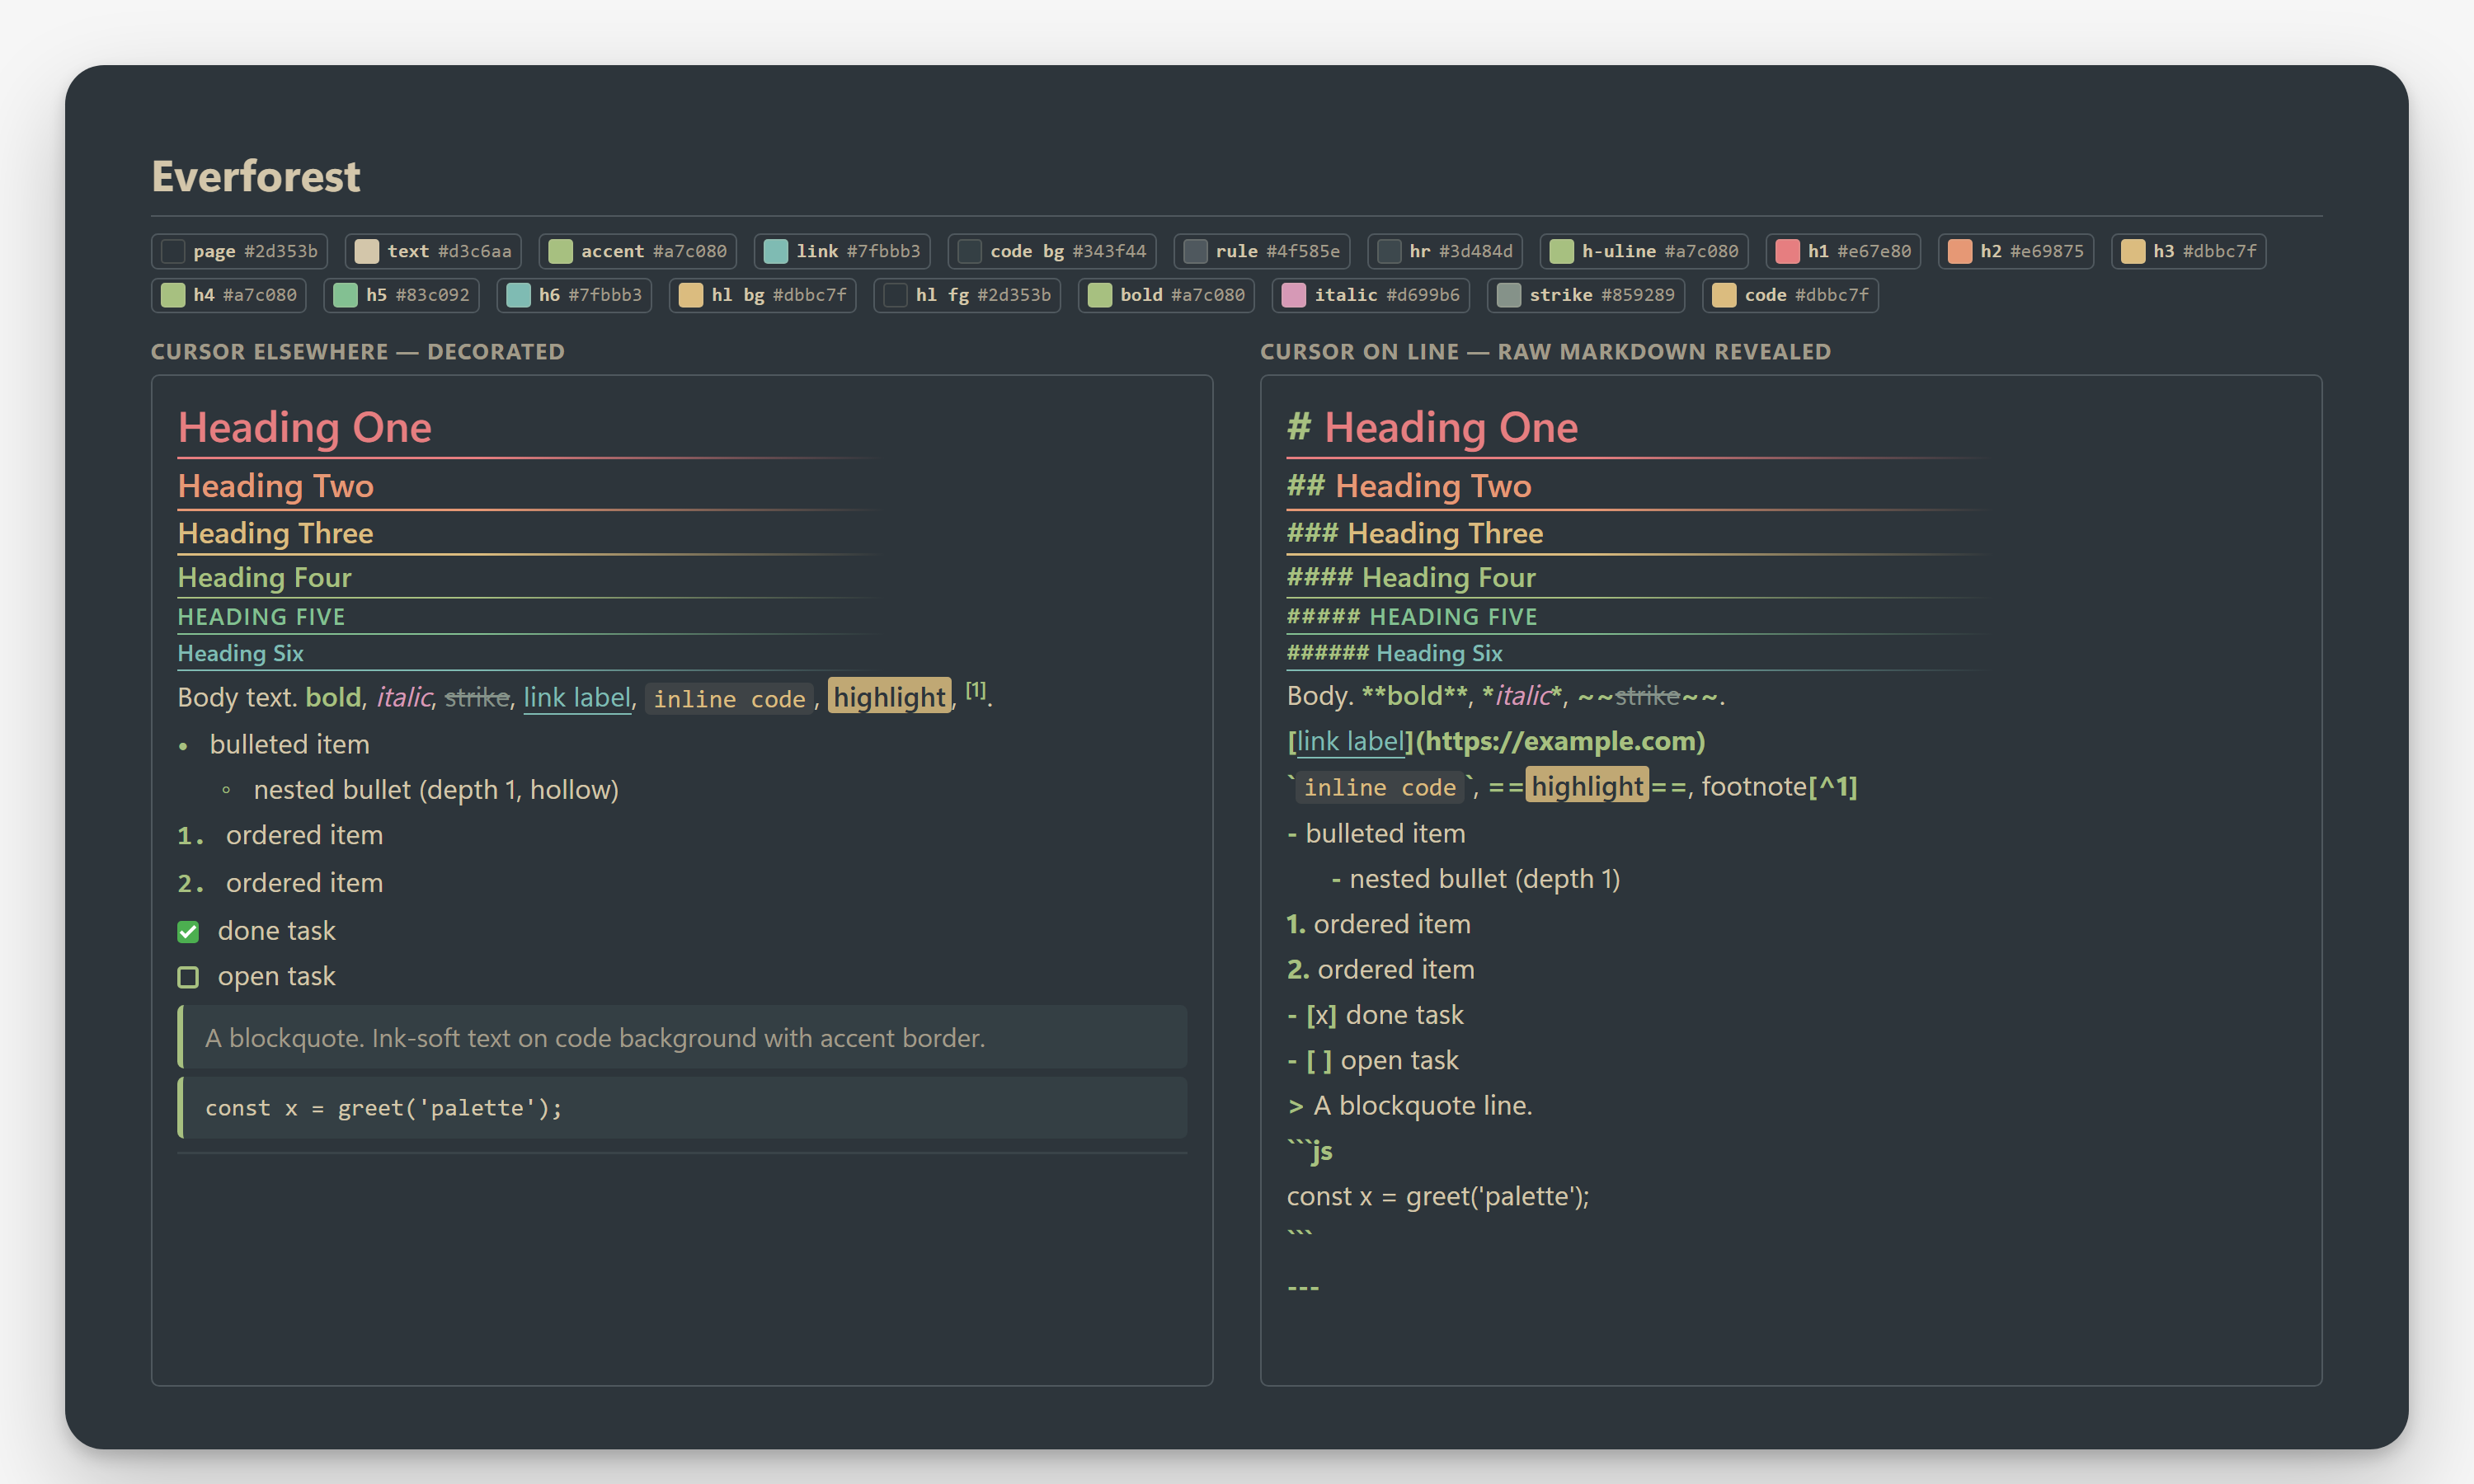
Task: Click the ```js fence line
Action: tap(1310, 1151)
